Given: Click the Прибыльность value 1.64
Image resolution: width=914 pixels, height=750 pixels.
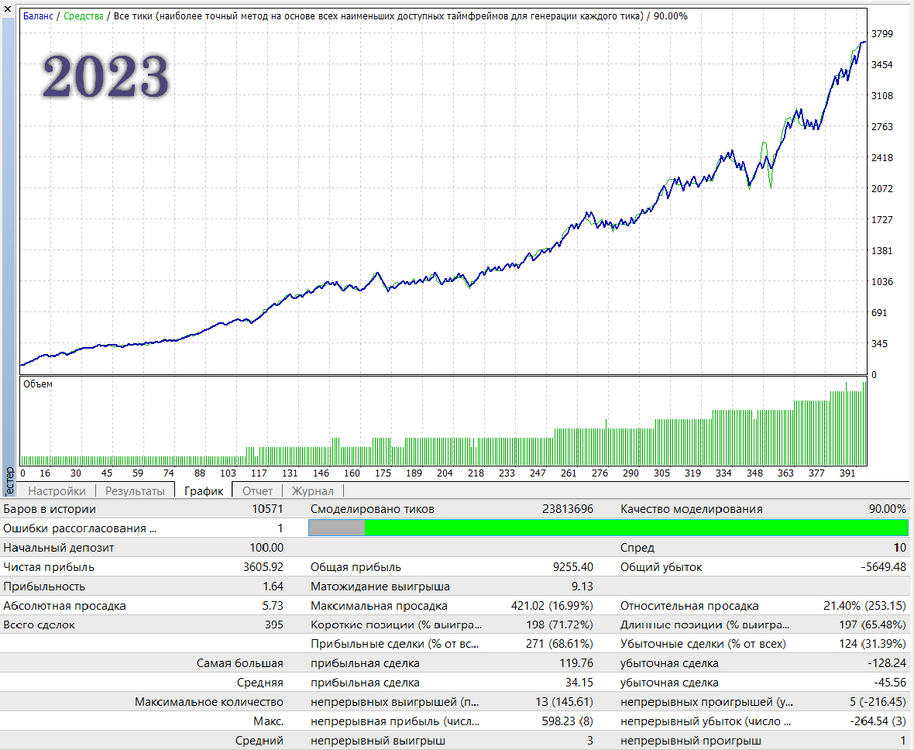Looking at the screenshot, I should [273, 586].
